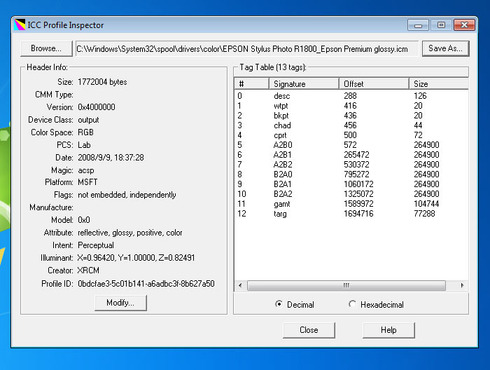Image resolution: width=490 pixels, height=370 pixels.
Task: Click the Version value 0x4000000
Action: [96, 107]
